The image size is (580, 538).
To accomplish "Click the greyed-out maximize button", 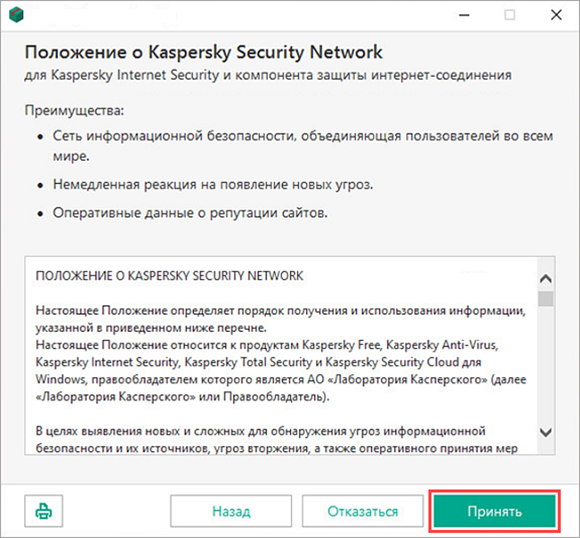I will [x=510, y=15].
